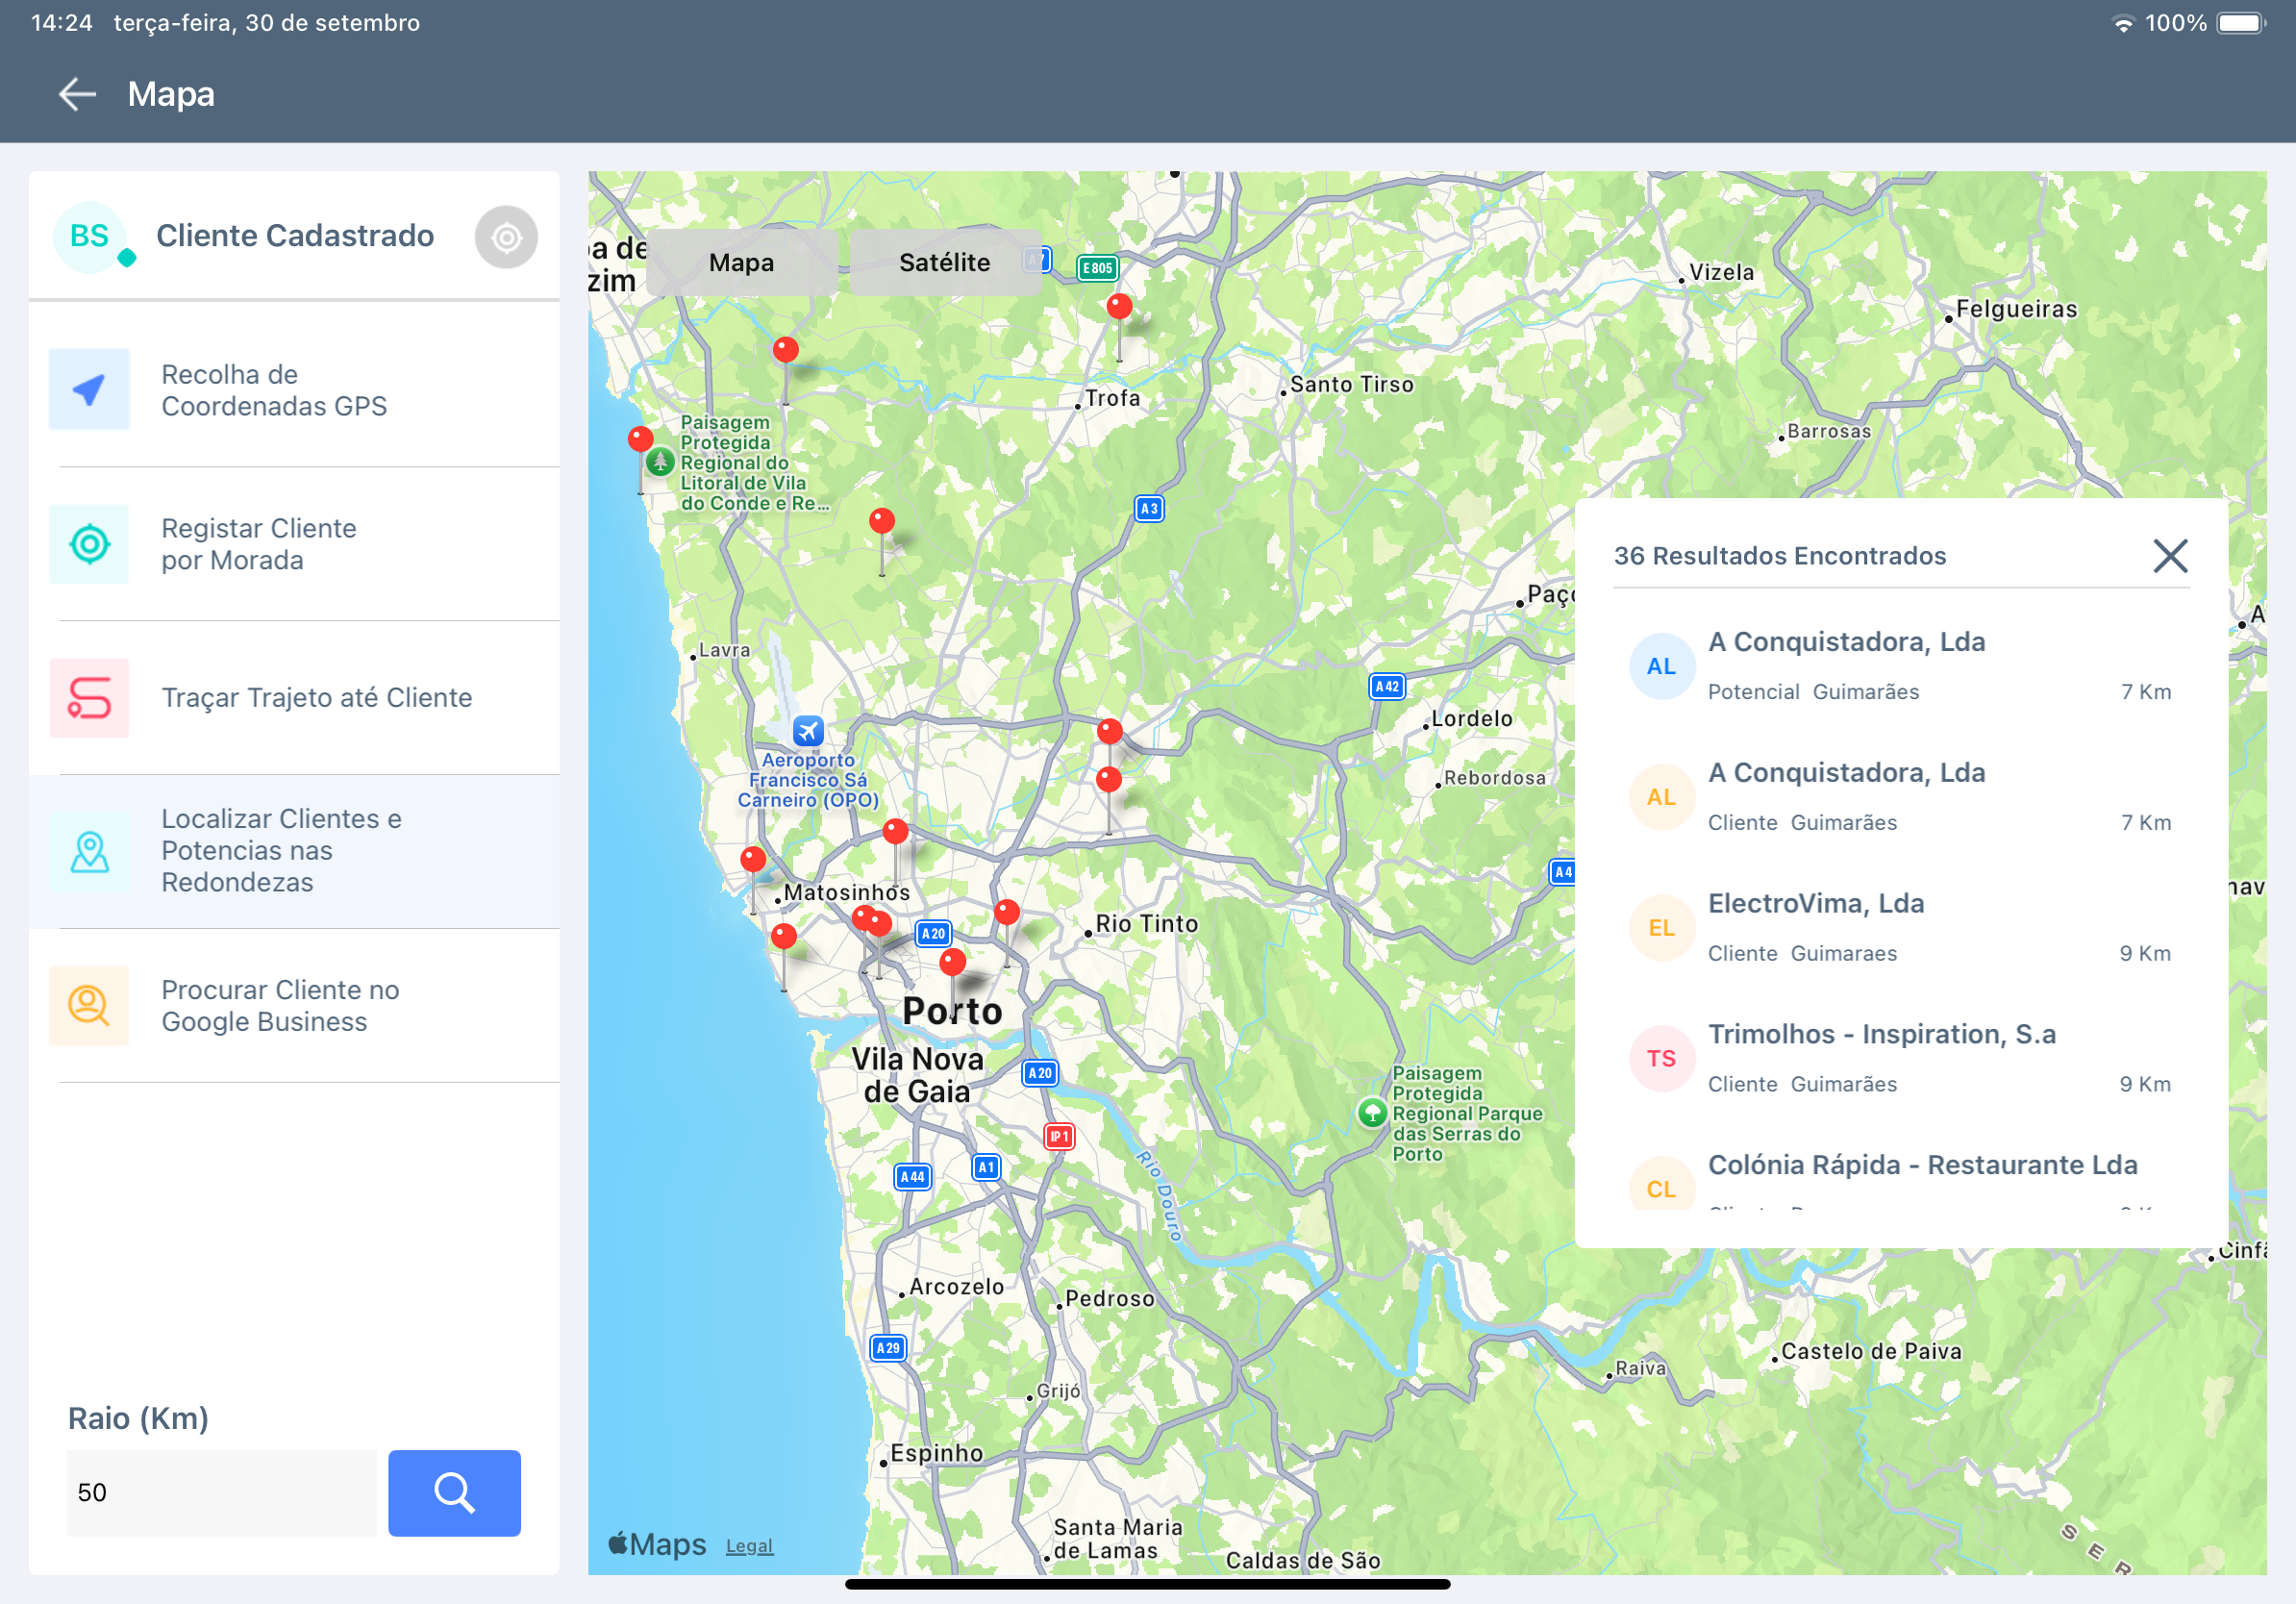2296x1604 pixels.
Task: Open the Cliente A Conquistadora, Lda result
Action: coord(1901,796)
